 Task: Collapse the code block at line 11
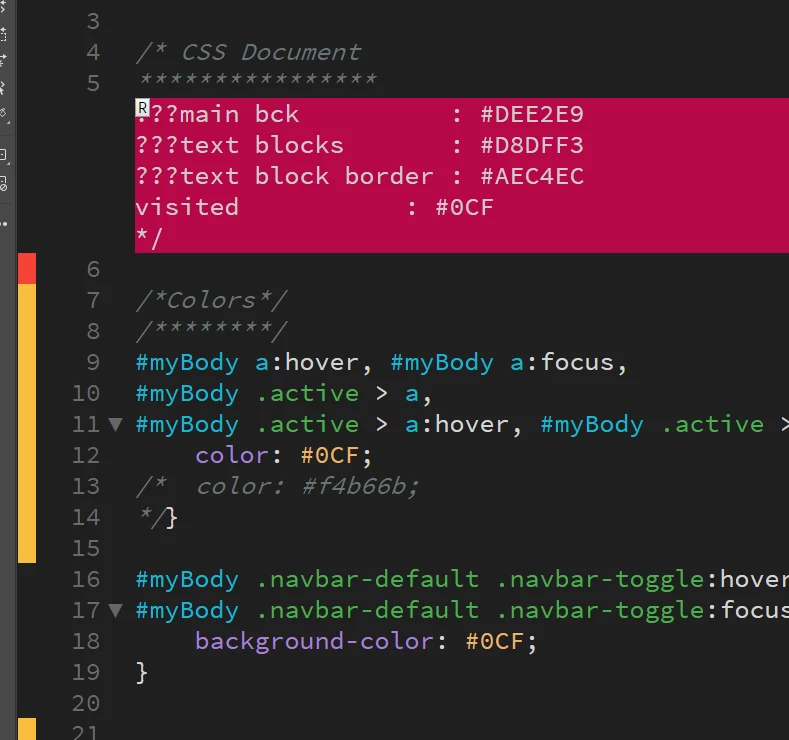116,425
